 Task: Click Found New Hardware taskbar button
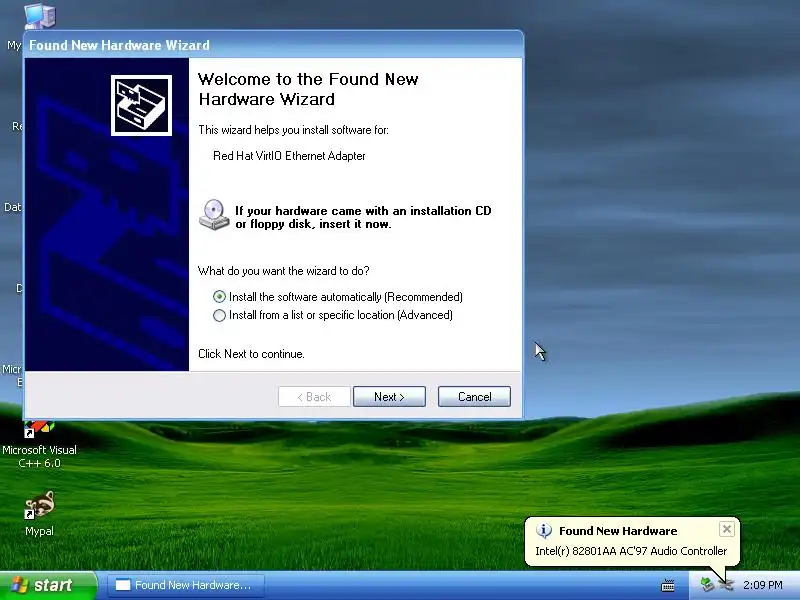tap(186, 585)
